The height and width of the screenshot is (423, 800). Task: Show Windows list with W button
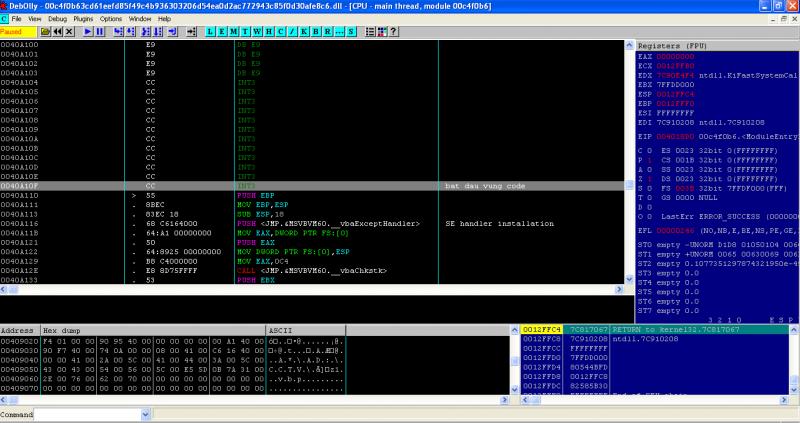click(257, 32)
